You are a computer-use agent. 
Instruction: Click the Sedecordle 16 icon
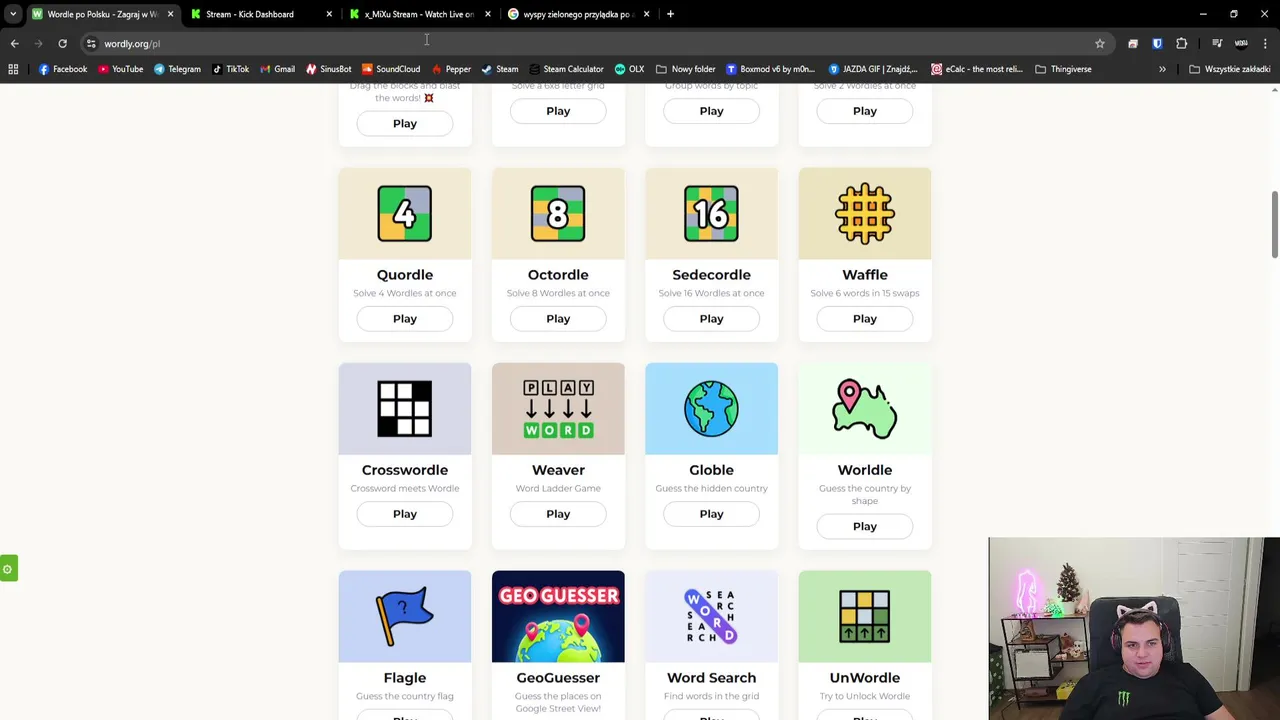tap(711, 213)
